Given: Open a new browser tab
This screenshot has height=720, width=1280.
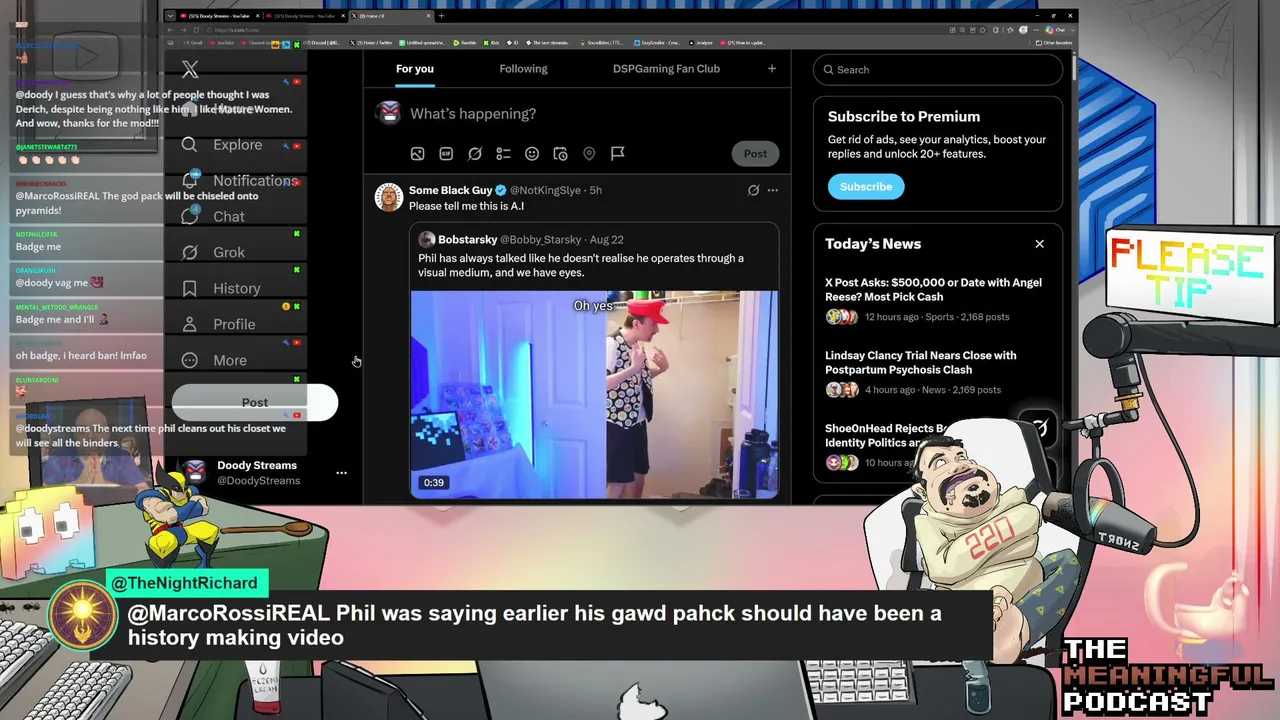Looking at the screenshot, I should [442, 16].
